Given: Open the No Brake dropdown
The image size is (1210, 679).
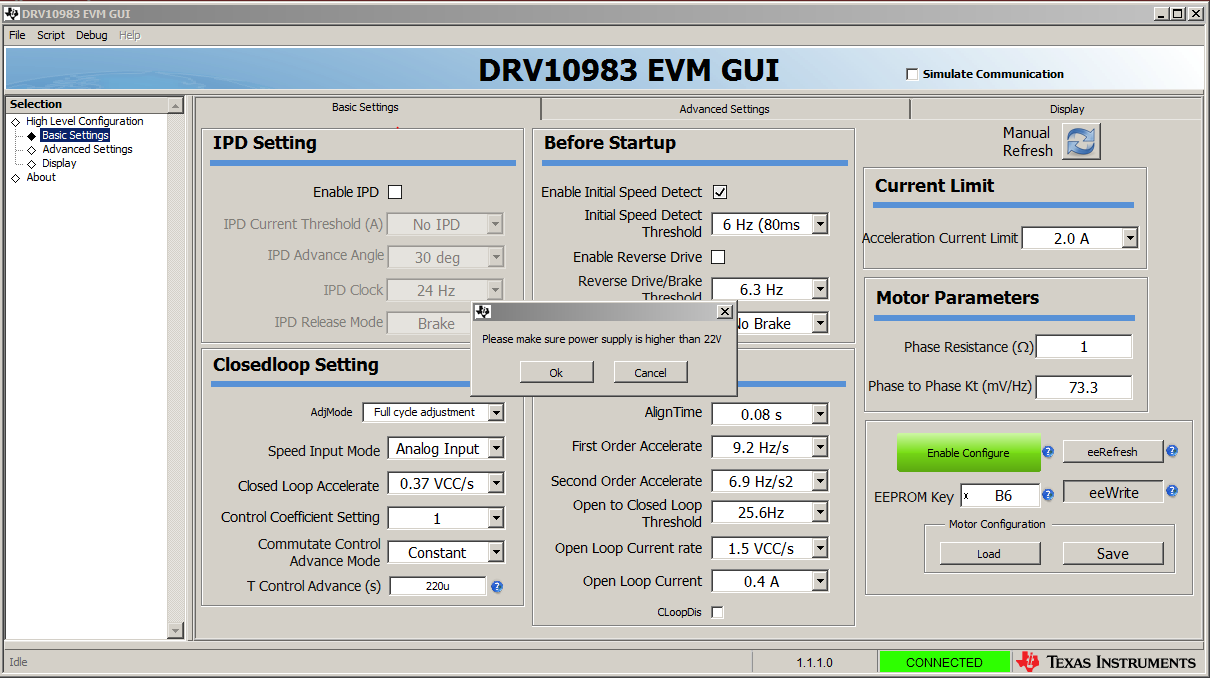Looking at the screenshot, I should (x=820, y=323).
